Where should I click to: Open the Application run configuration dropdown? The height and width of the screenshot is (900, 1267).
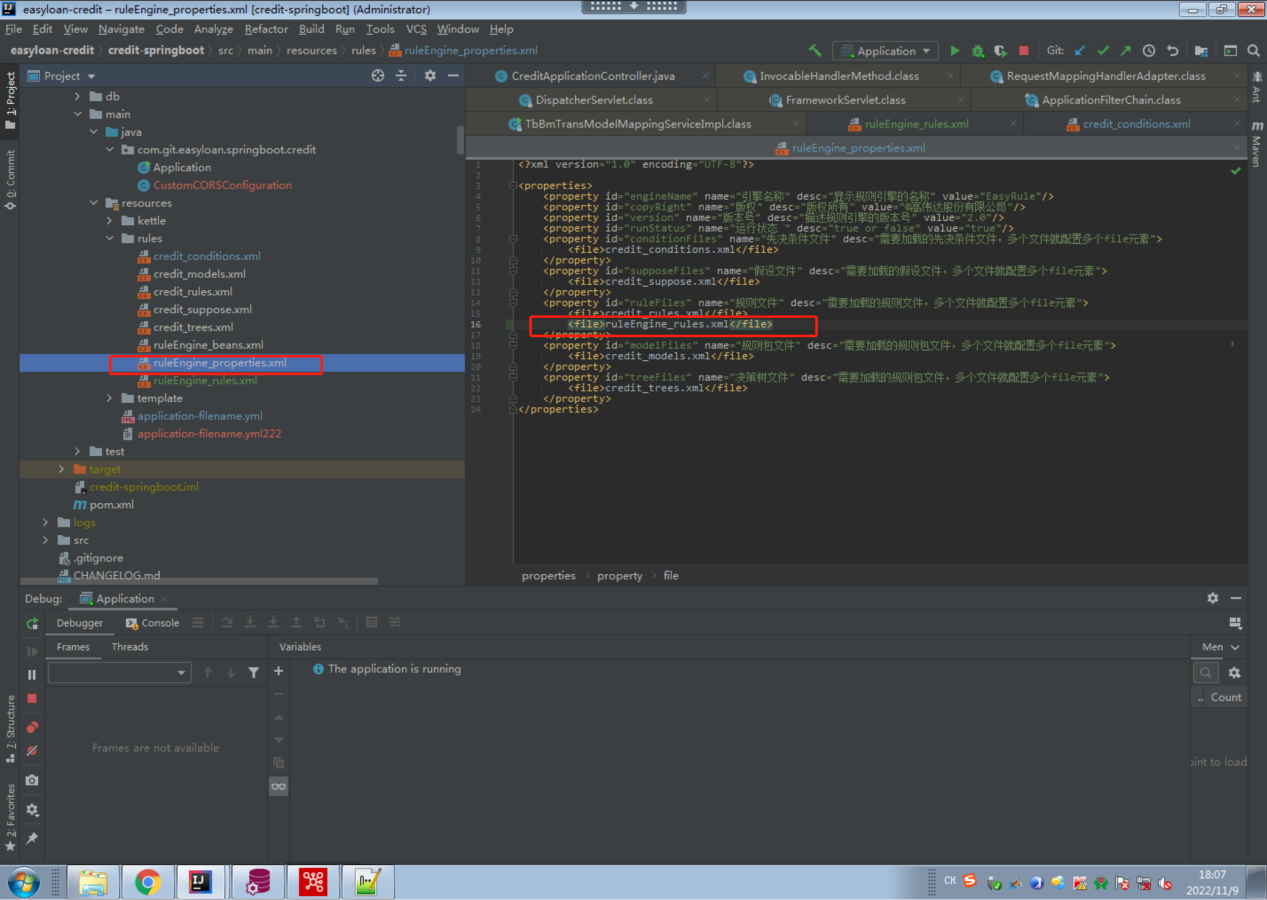(x=886, y=51)
